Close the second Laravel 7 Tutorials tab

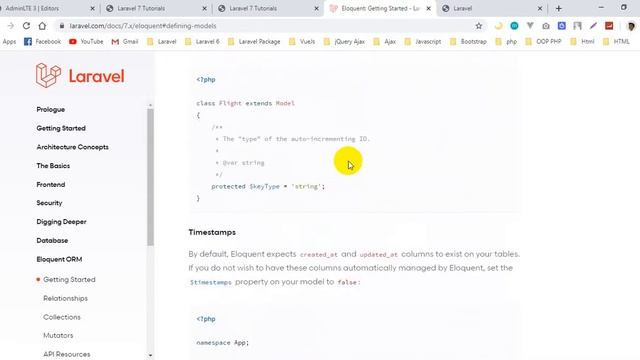click(316, 8)
